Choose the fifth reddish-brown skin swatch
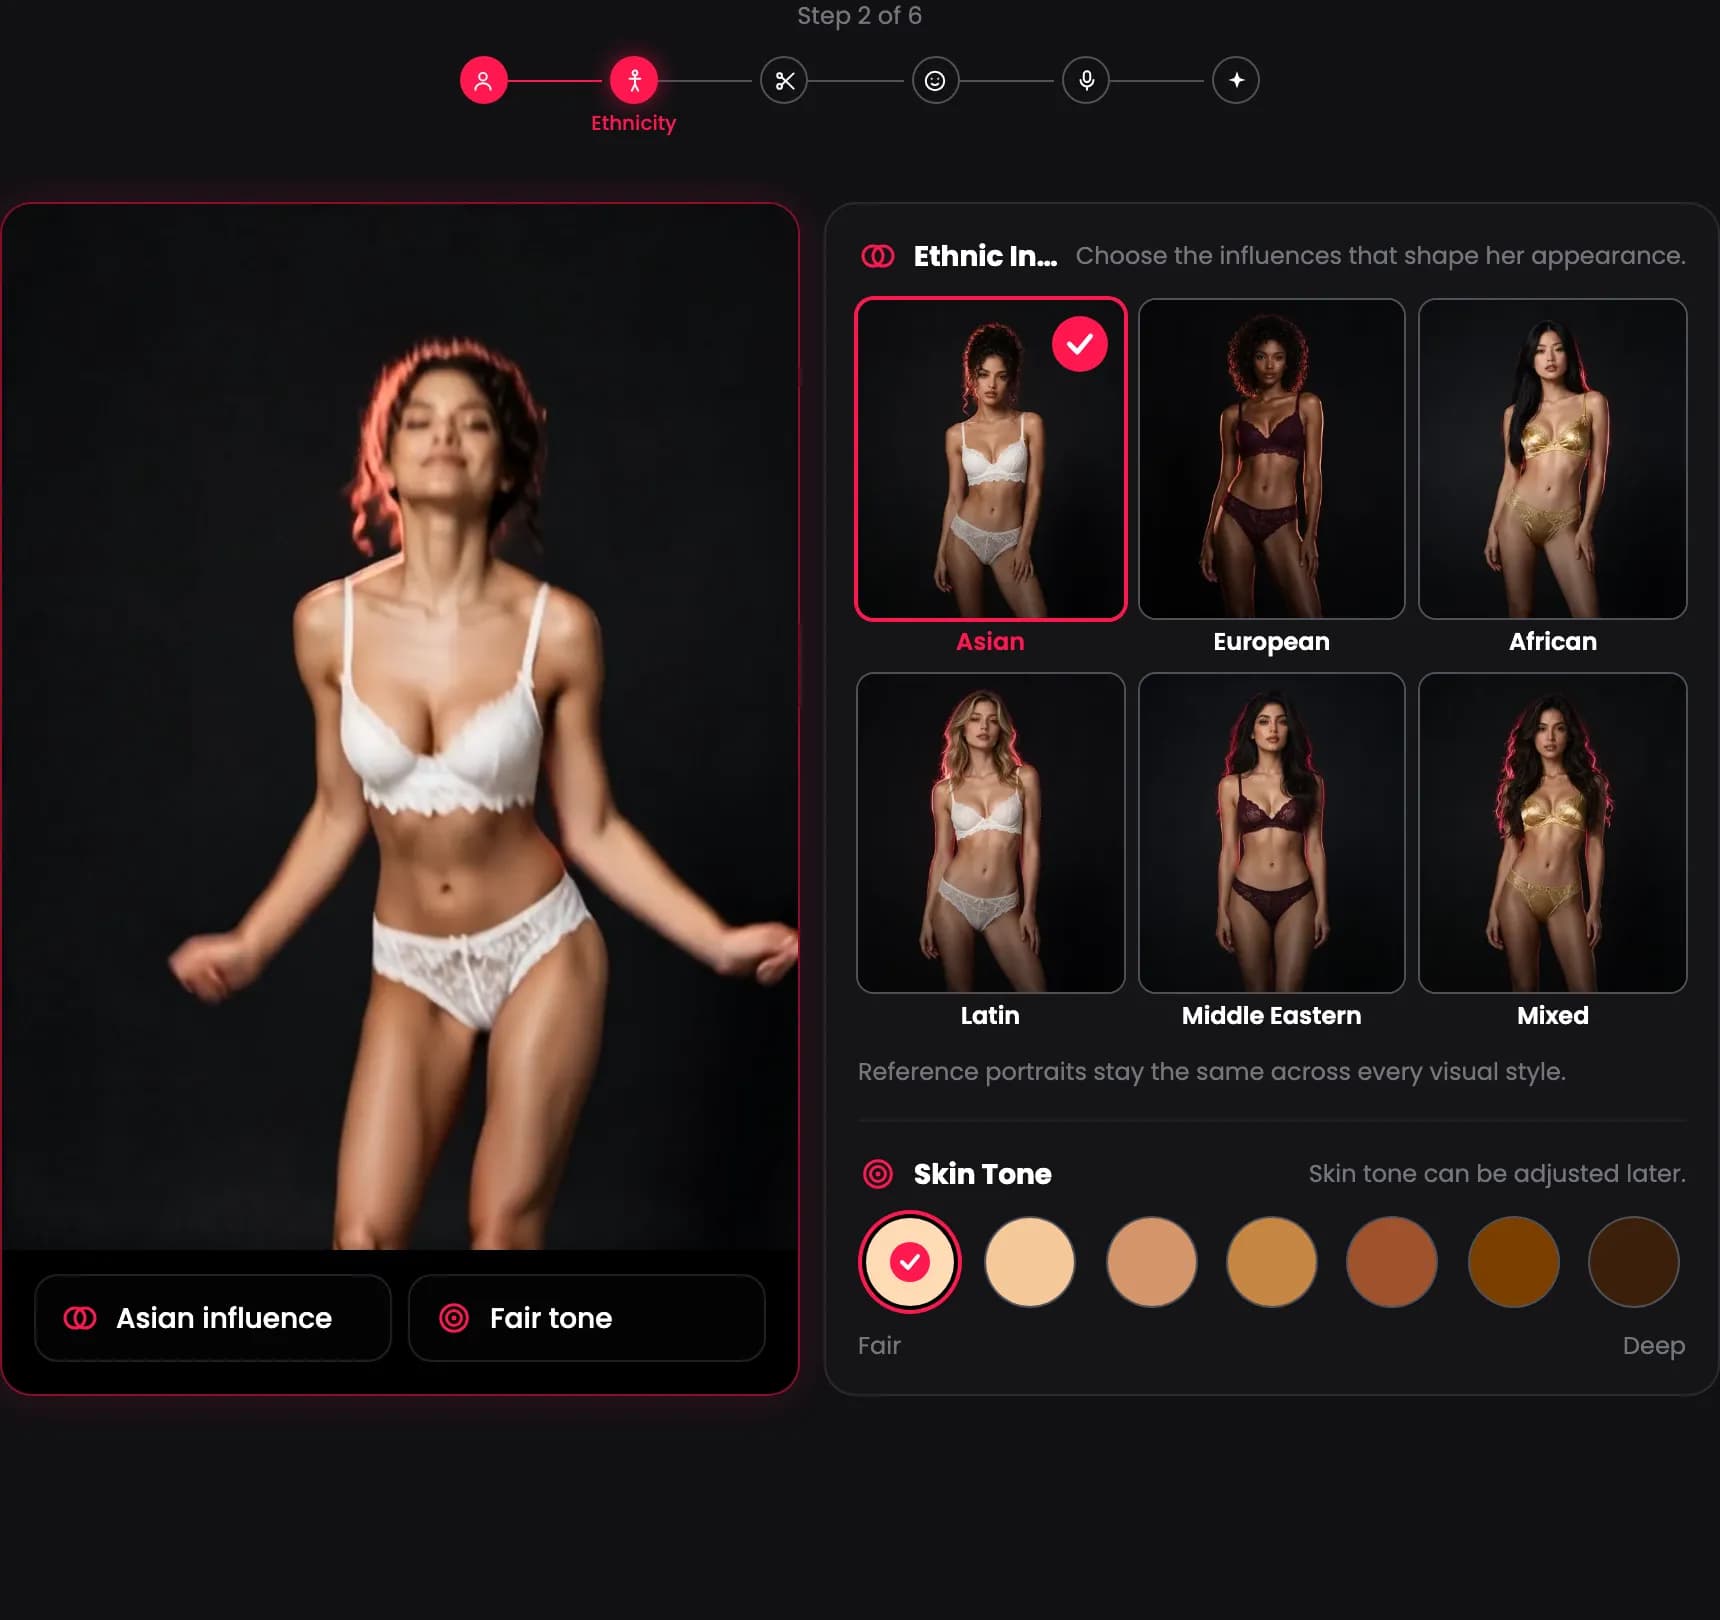The width and height of the screenshot is (1720, 1620). click(x=1392, y=1262)
